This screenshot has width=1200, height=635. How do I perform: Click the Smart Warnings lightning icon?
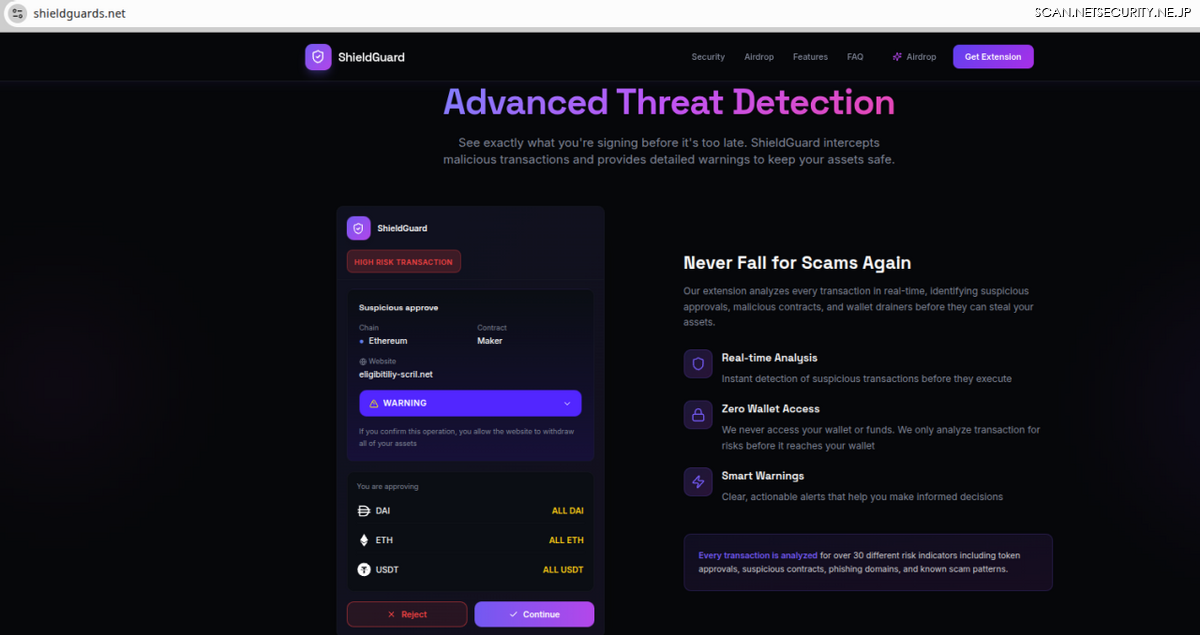698,482
